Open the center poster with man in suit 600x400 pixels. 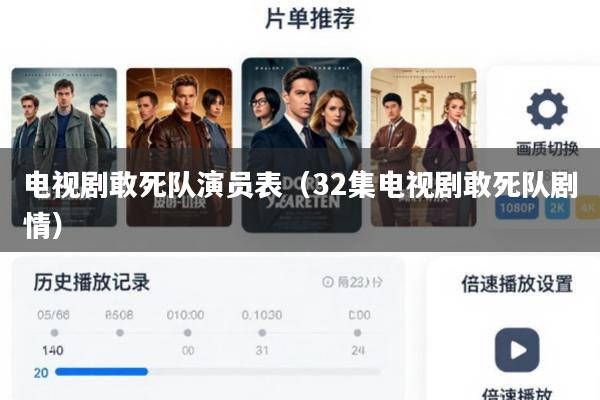tap(302, 145)
